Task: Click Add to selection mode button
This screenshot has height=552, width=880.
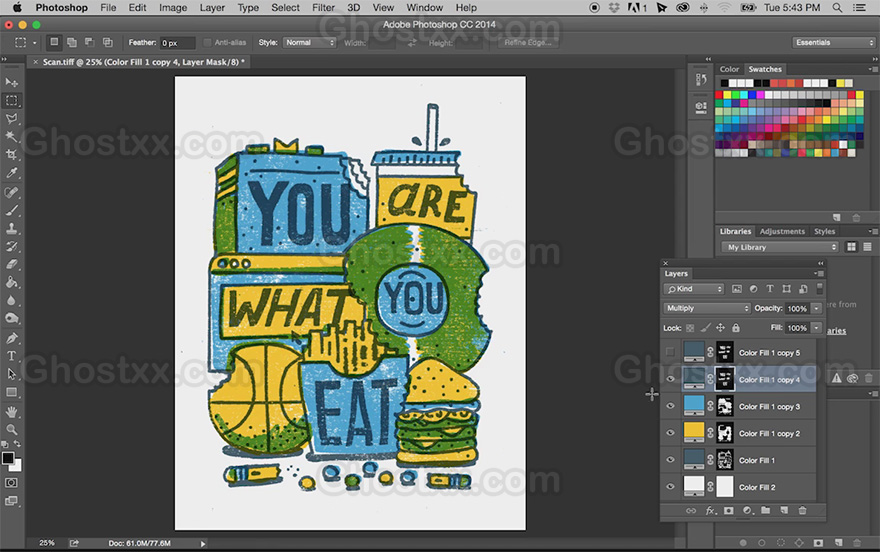Action: pos(72,42)
